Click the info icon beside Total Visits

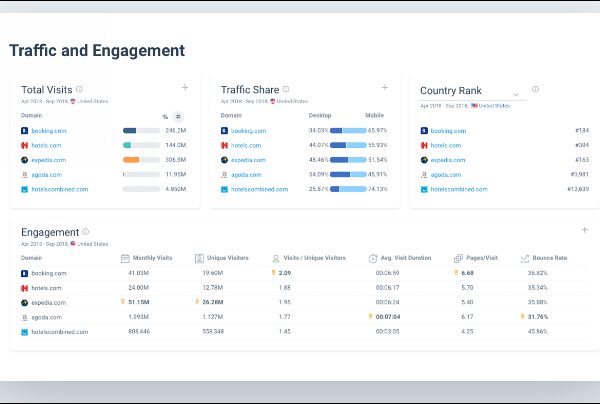click(x=79, y=89)
